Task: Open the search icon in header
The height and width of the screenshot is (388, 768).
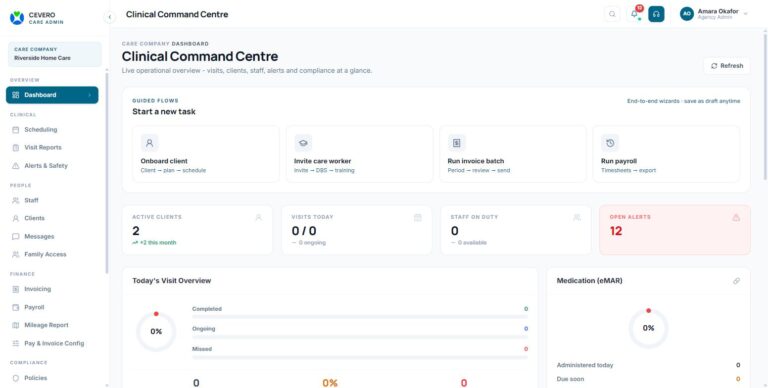Action: pyautogui.click(x=612, y=14)
